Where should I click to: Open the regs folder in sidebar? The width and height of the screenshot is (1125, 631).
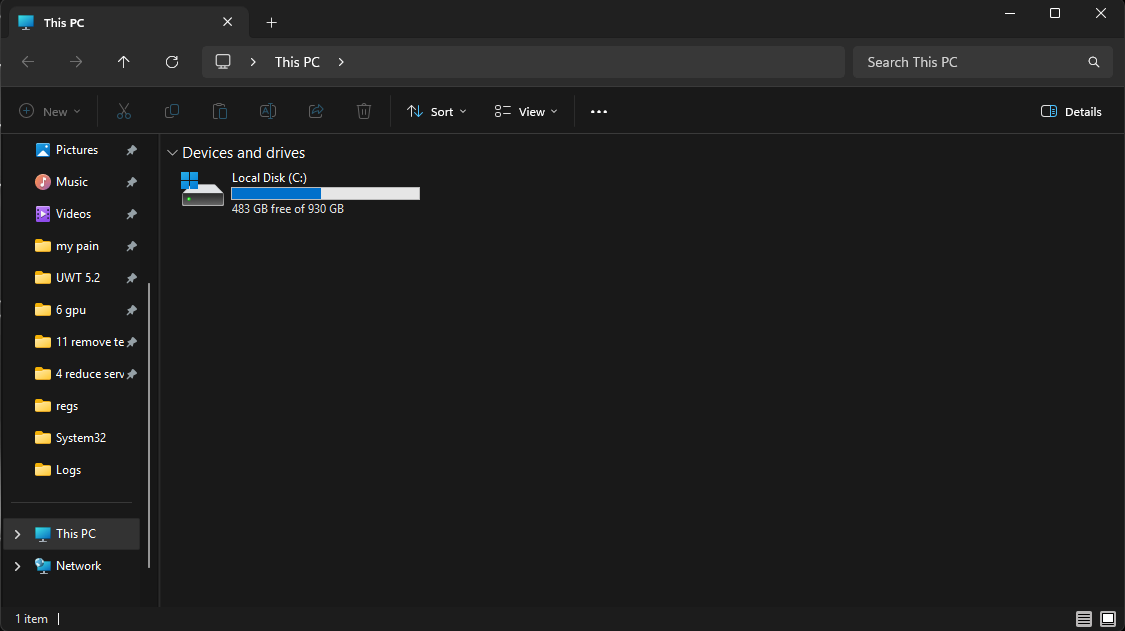pyautogui.click(x=67, y=406)
